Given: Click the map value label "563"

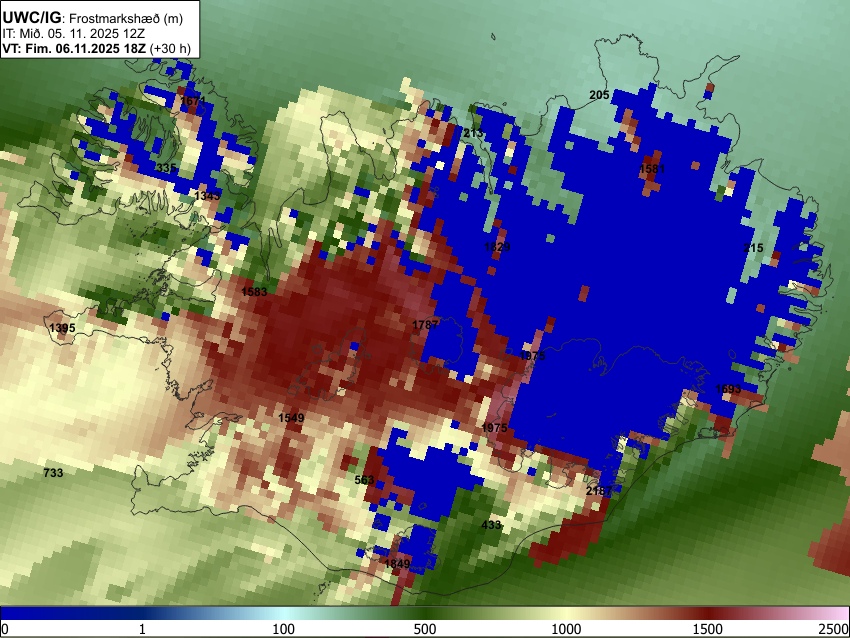Looking at the screenshot, I should (x=364, y=480).
